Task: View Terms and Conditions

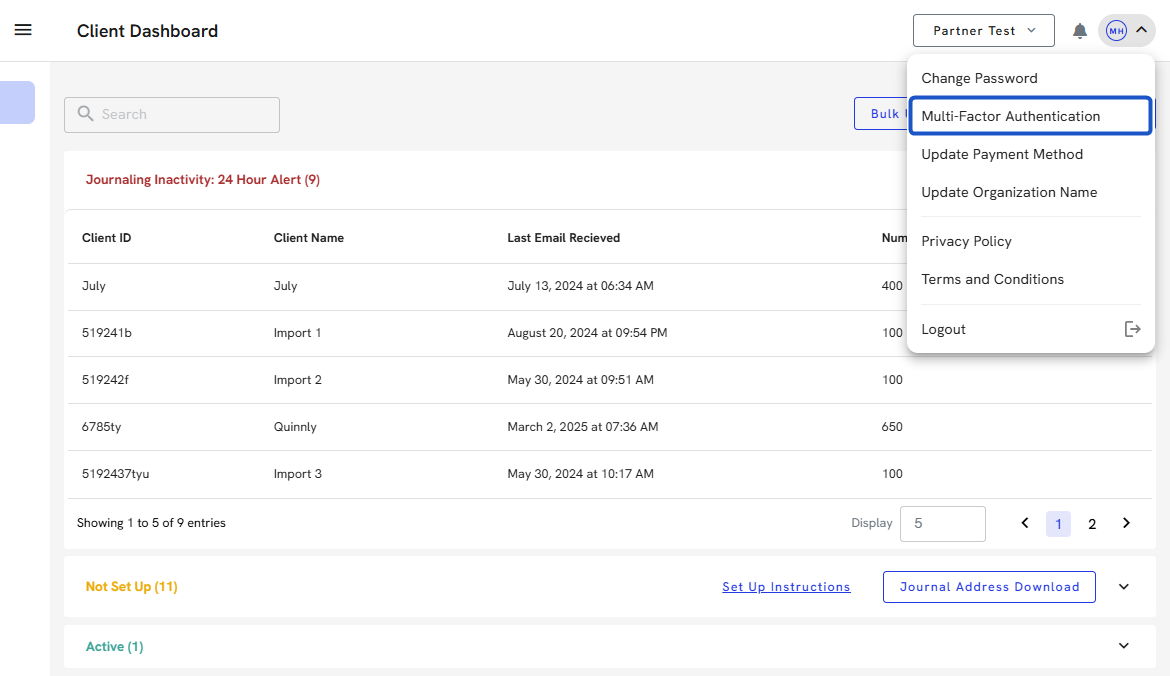Action: pos(992,279)
